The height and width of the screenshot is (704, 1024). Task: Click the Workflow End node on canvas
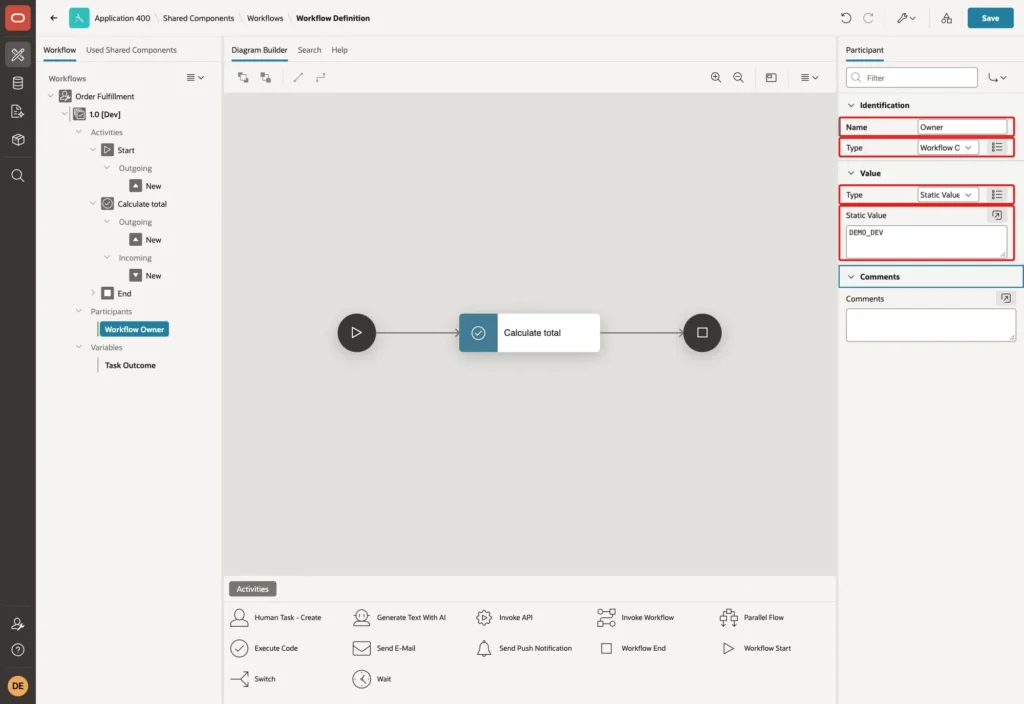click(702, 332)
